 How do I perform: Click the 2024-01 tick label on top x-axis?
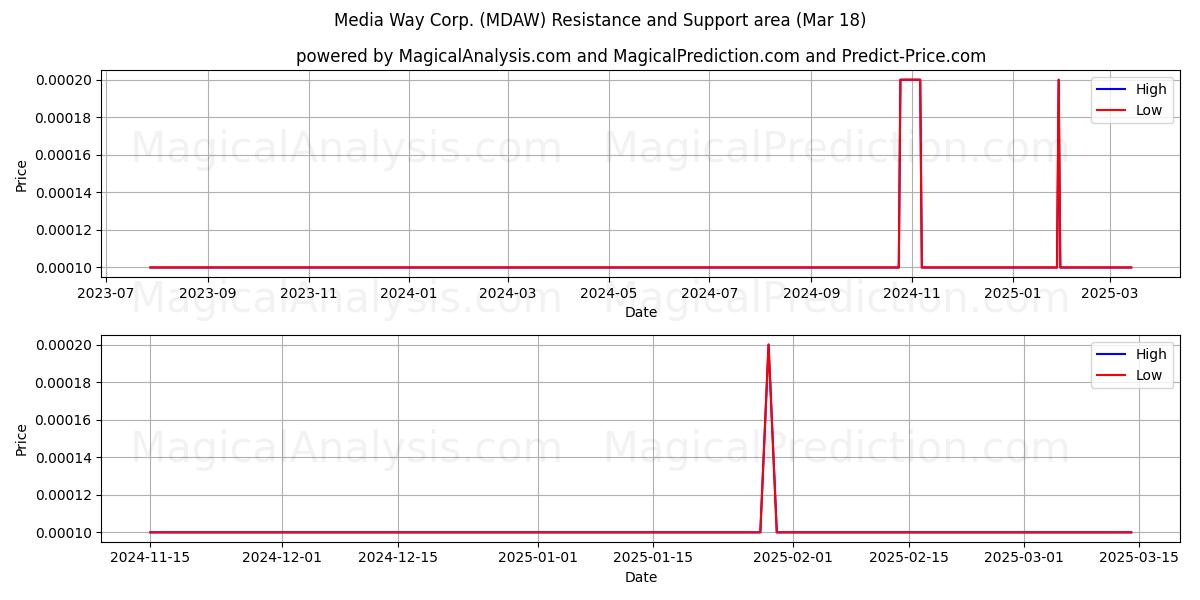pyautogui.click(x=408, y=293)
